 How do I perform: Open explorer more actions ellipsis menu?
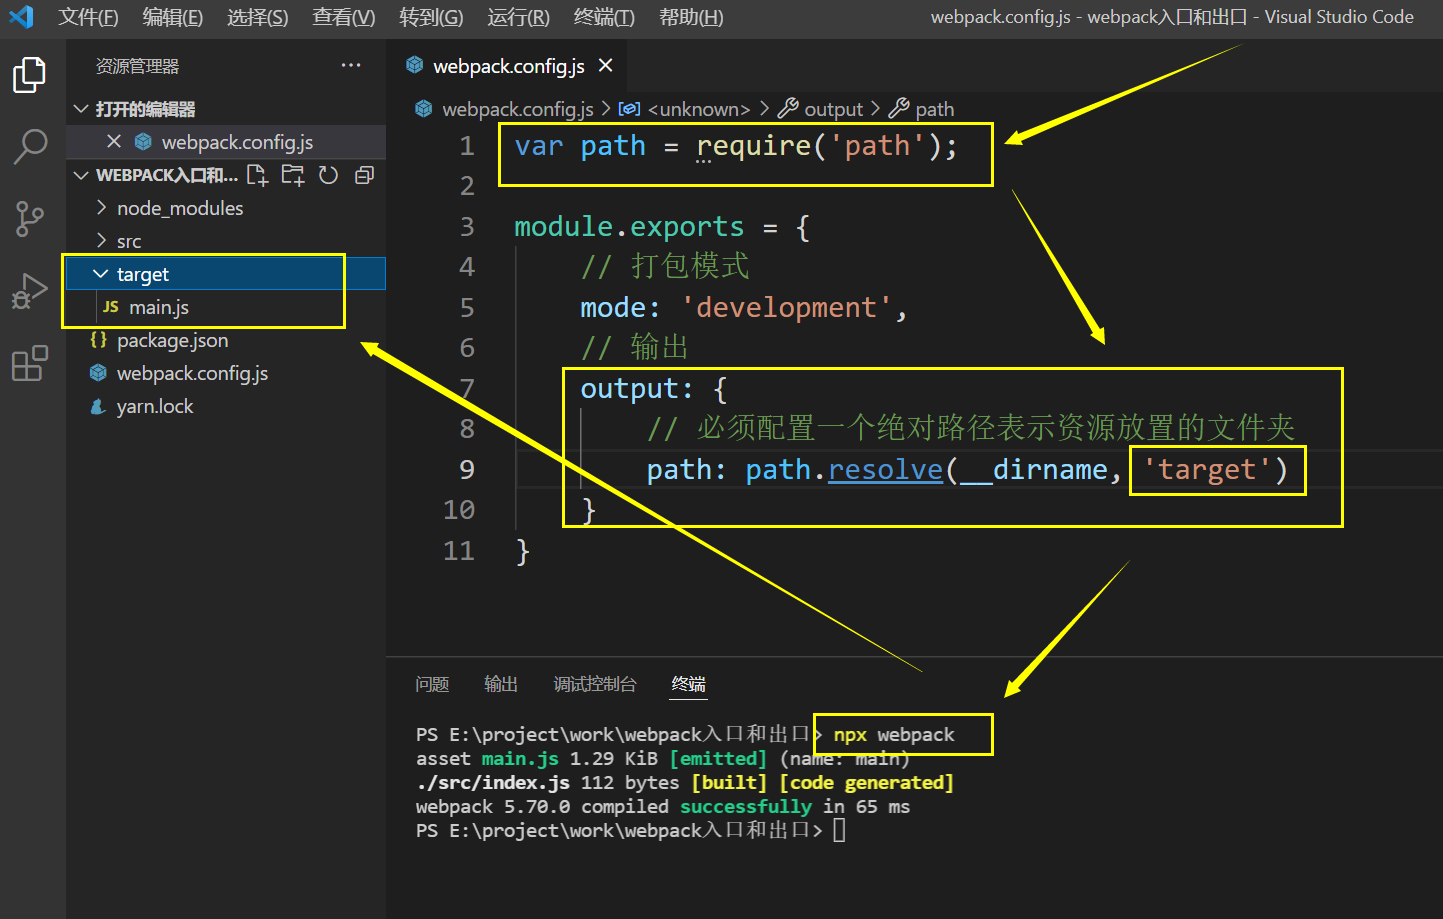[351, 66]
